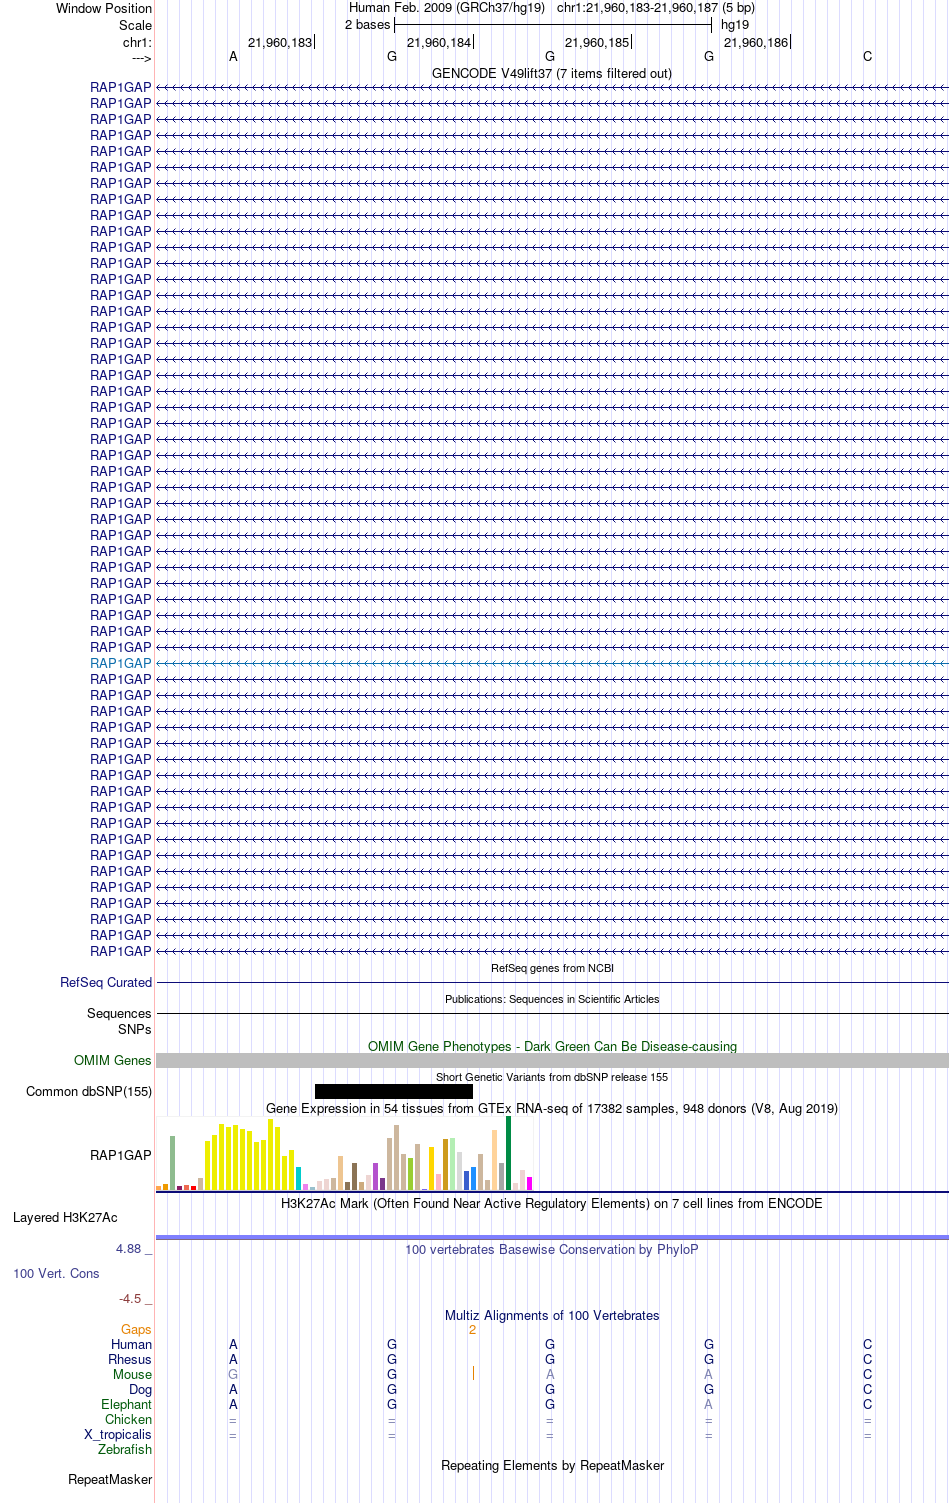
Task: Click 'Publications: Sequences in Scientific Articles' title
Action: pos(552,999)
